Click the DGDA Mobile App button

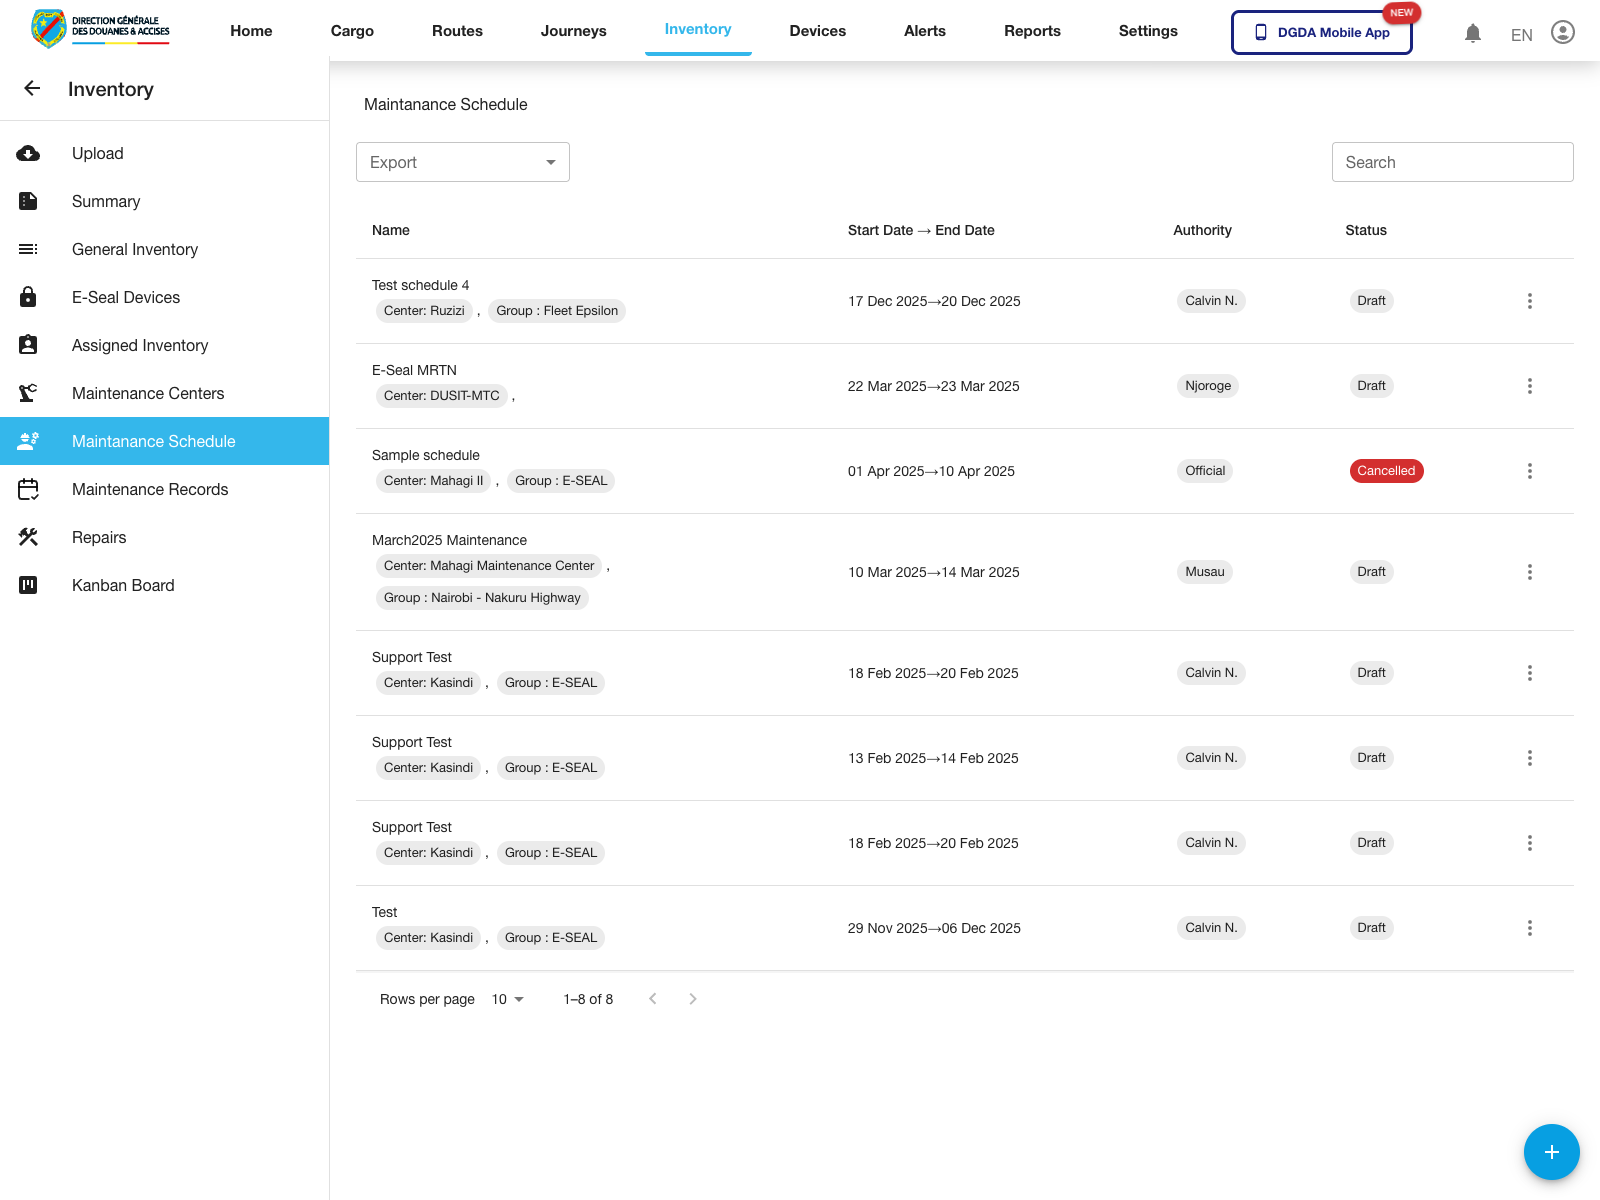(1321, 32)
